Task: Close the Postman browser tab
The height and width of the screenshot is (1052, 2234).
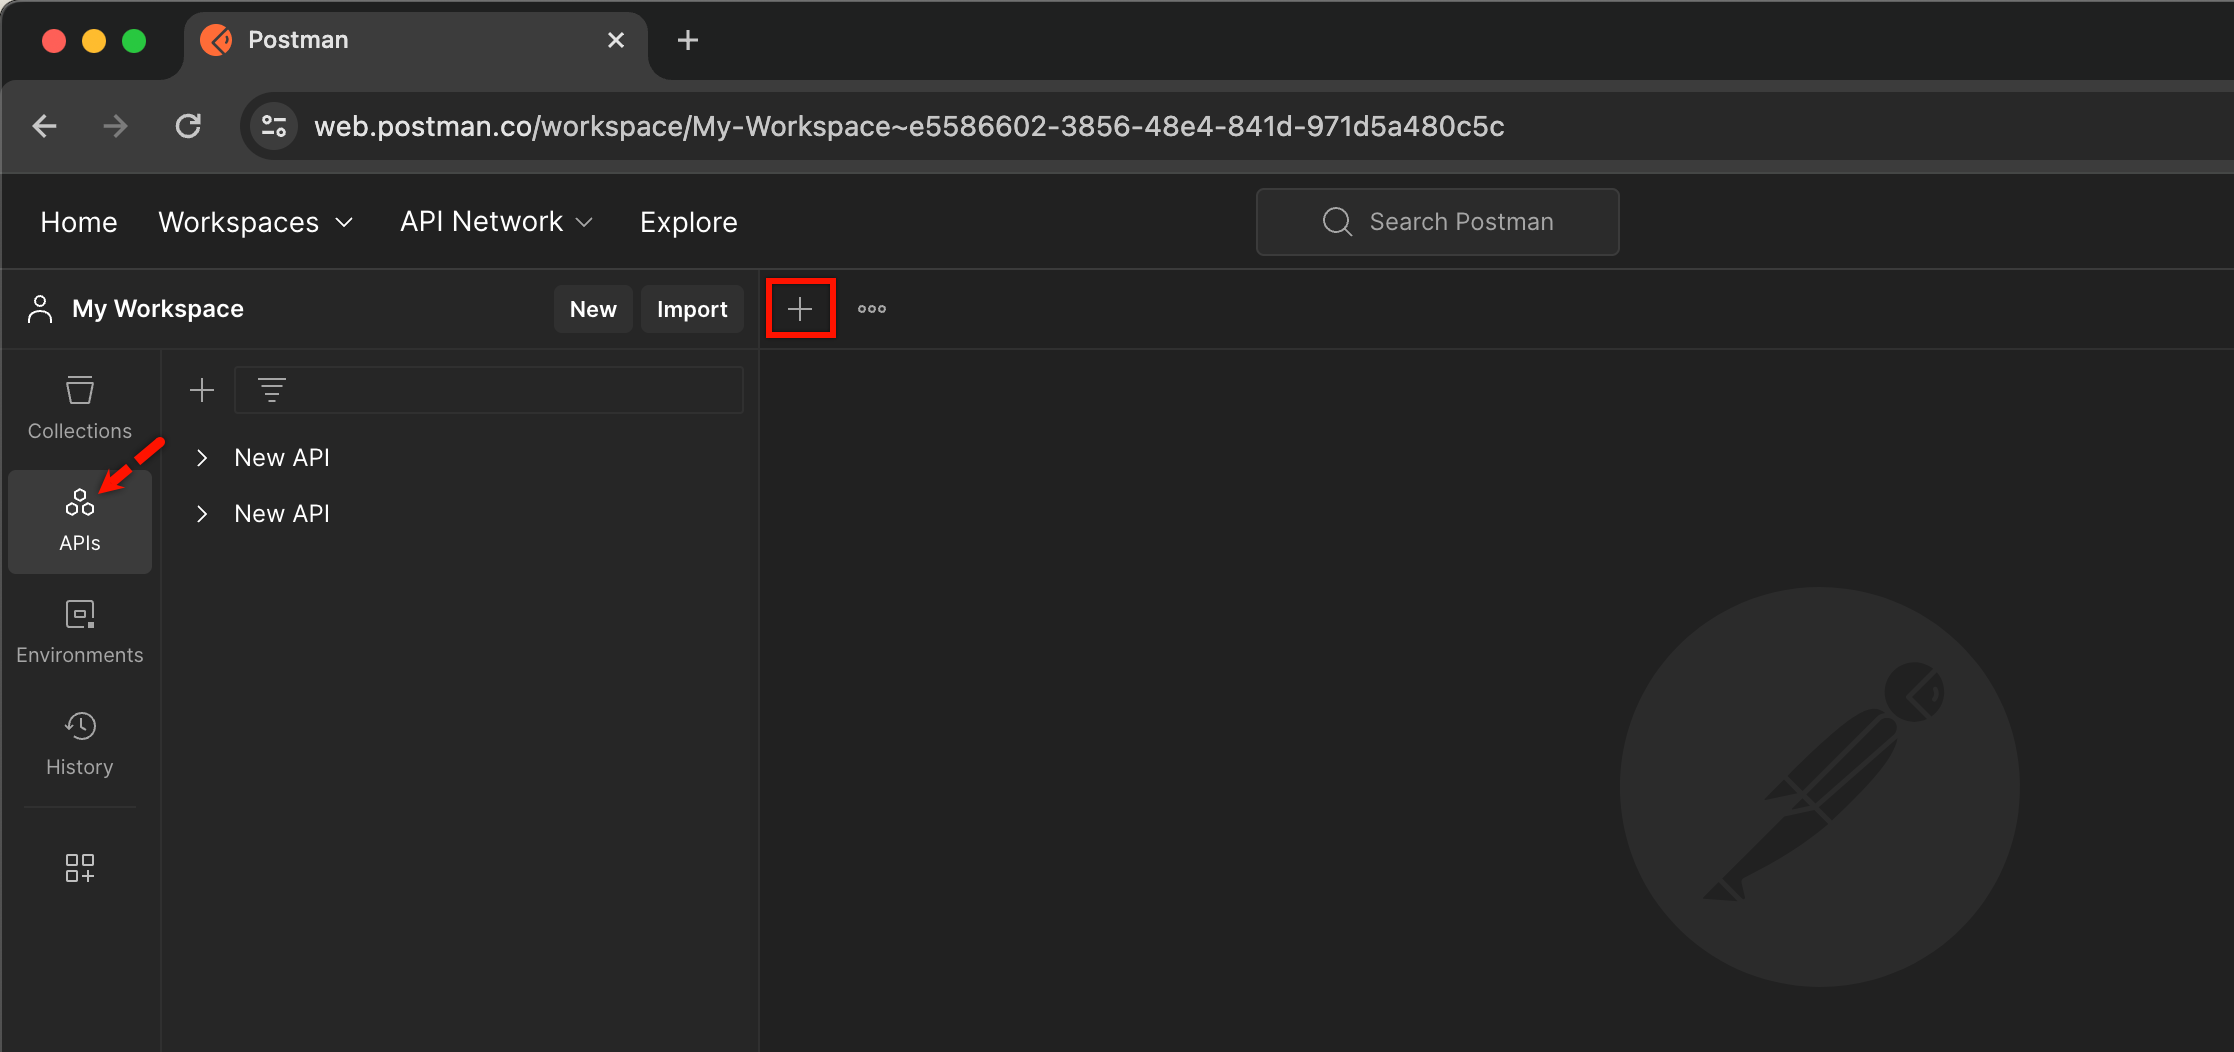Action: (616, 40)
